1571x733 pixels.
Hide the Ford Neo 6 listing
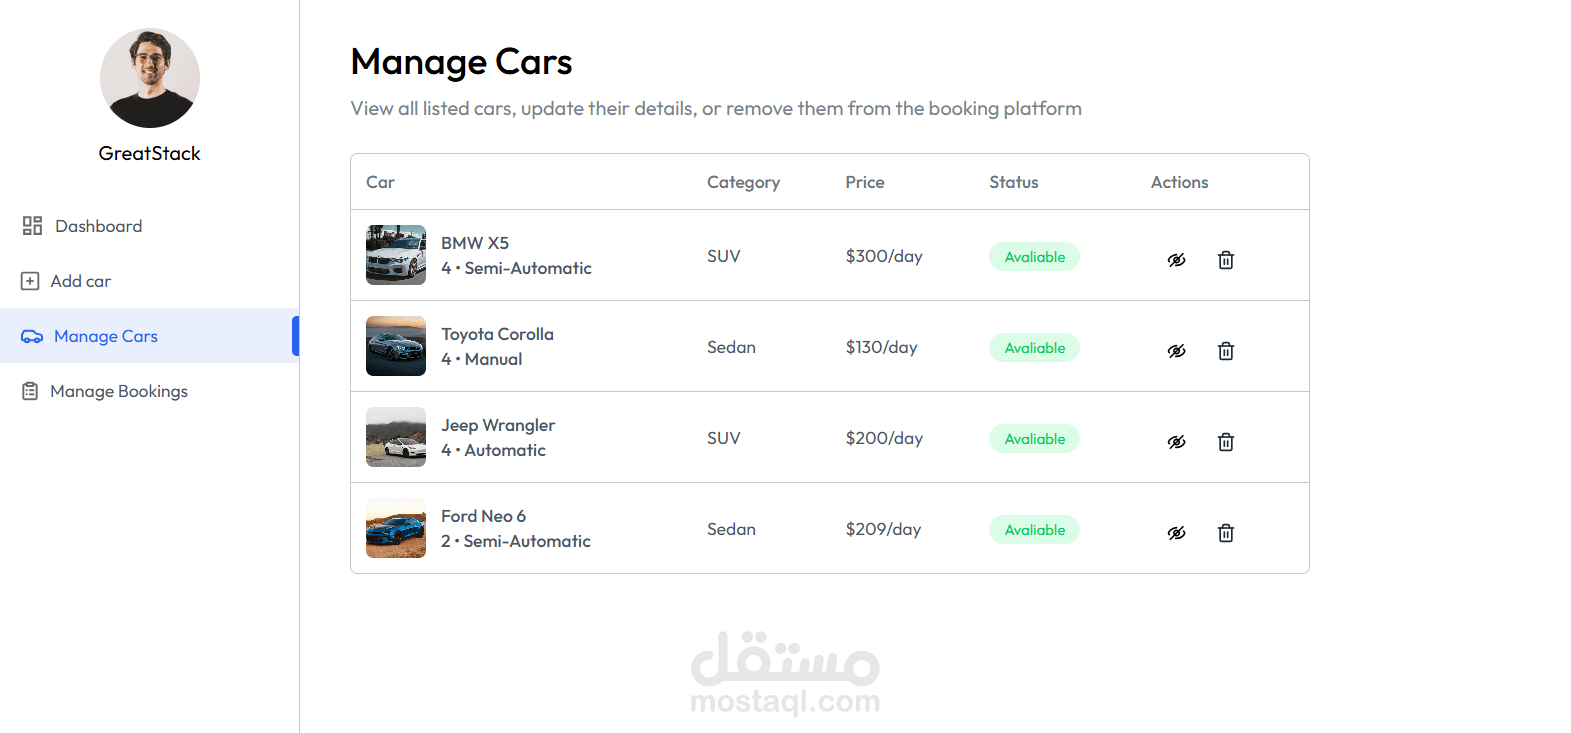click(1177, 533)
